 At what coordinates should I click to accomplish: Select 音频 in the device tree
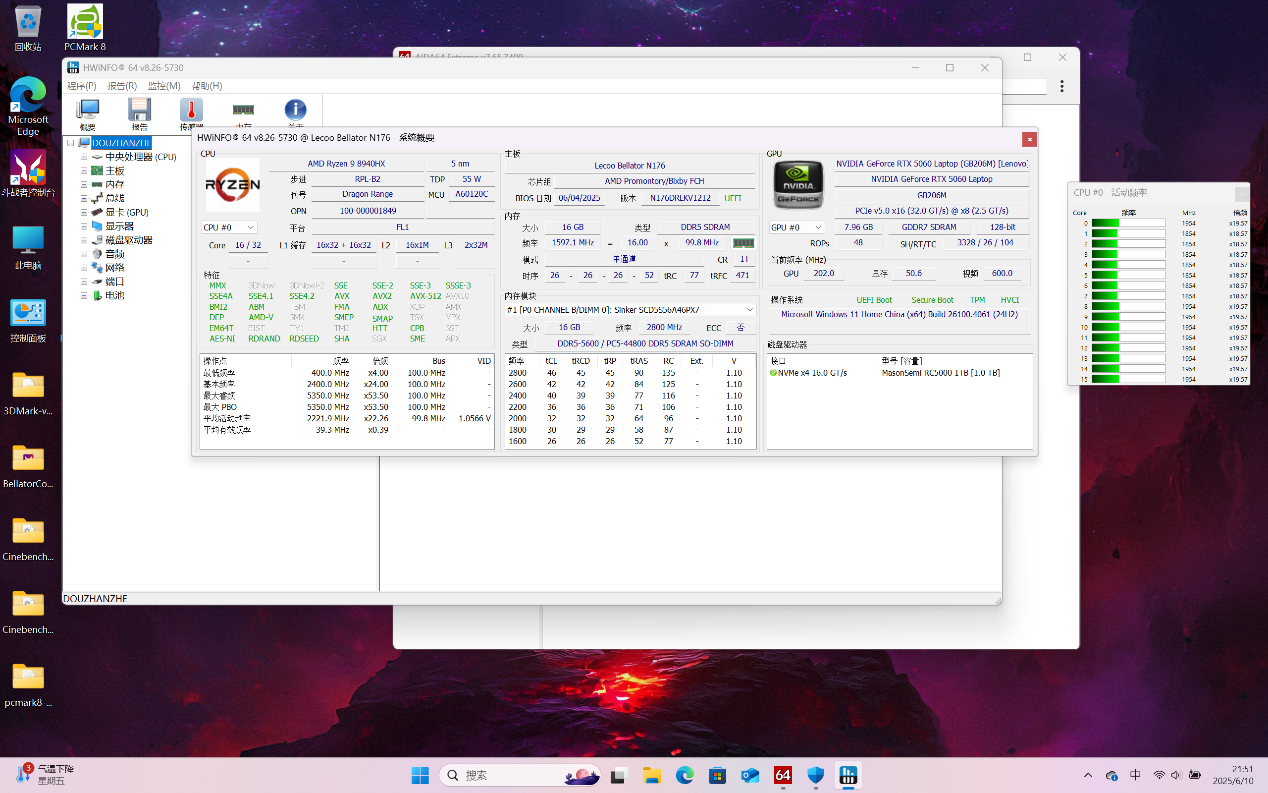coord(115,254)
